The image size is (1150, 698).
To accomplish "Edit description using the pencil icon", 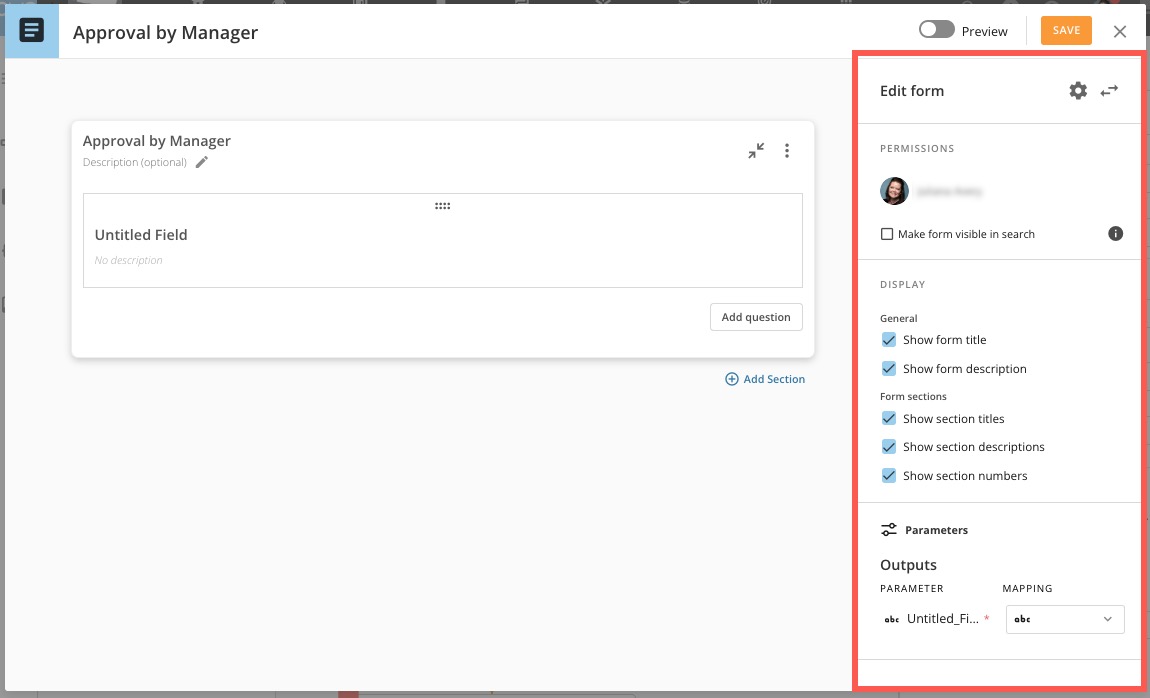I will click(202, 162).
